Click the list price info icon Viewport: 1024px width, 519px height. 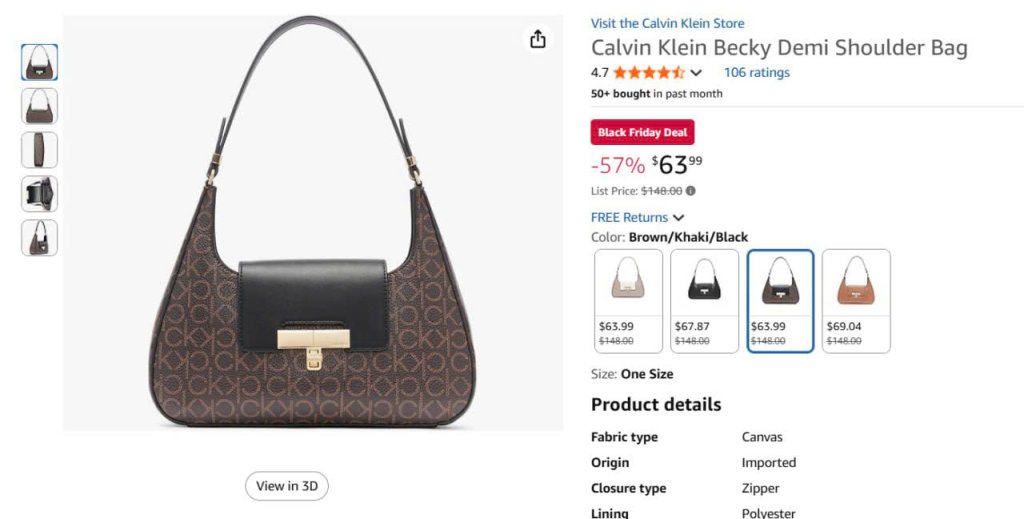coord(691,191)
